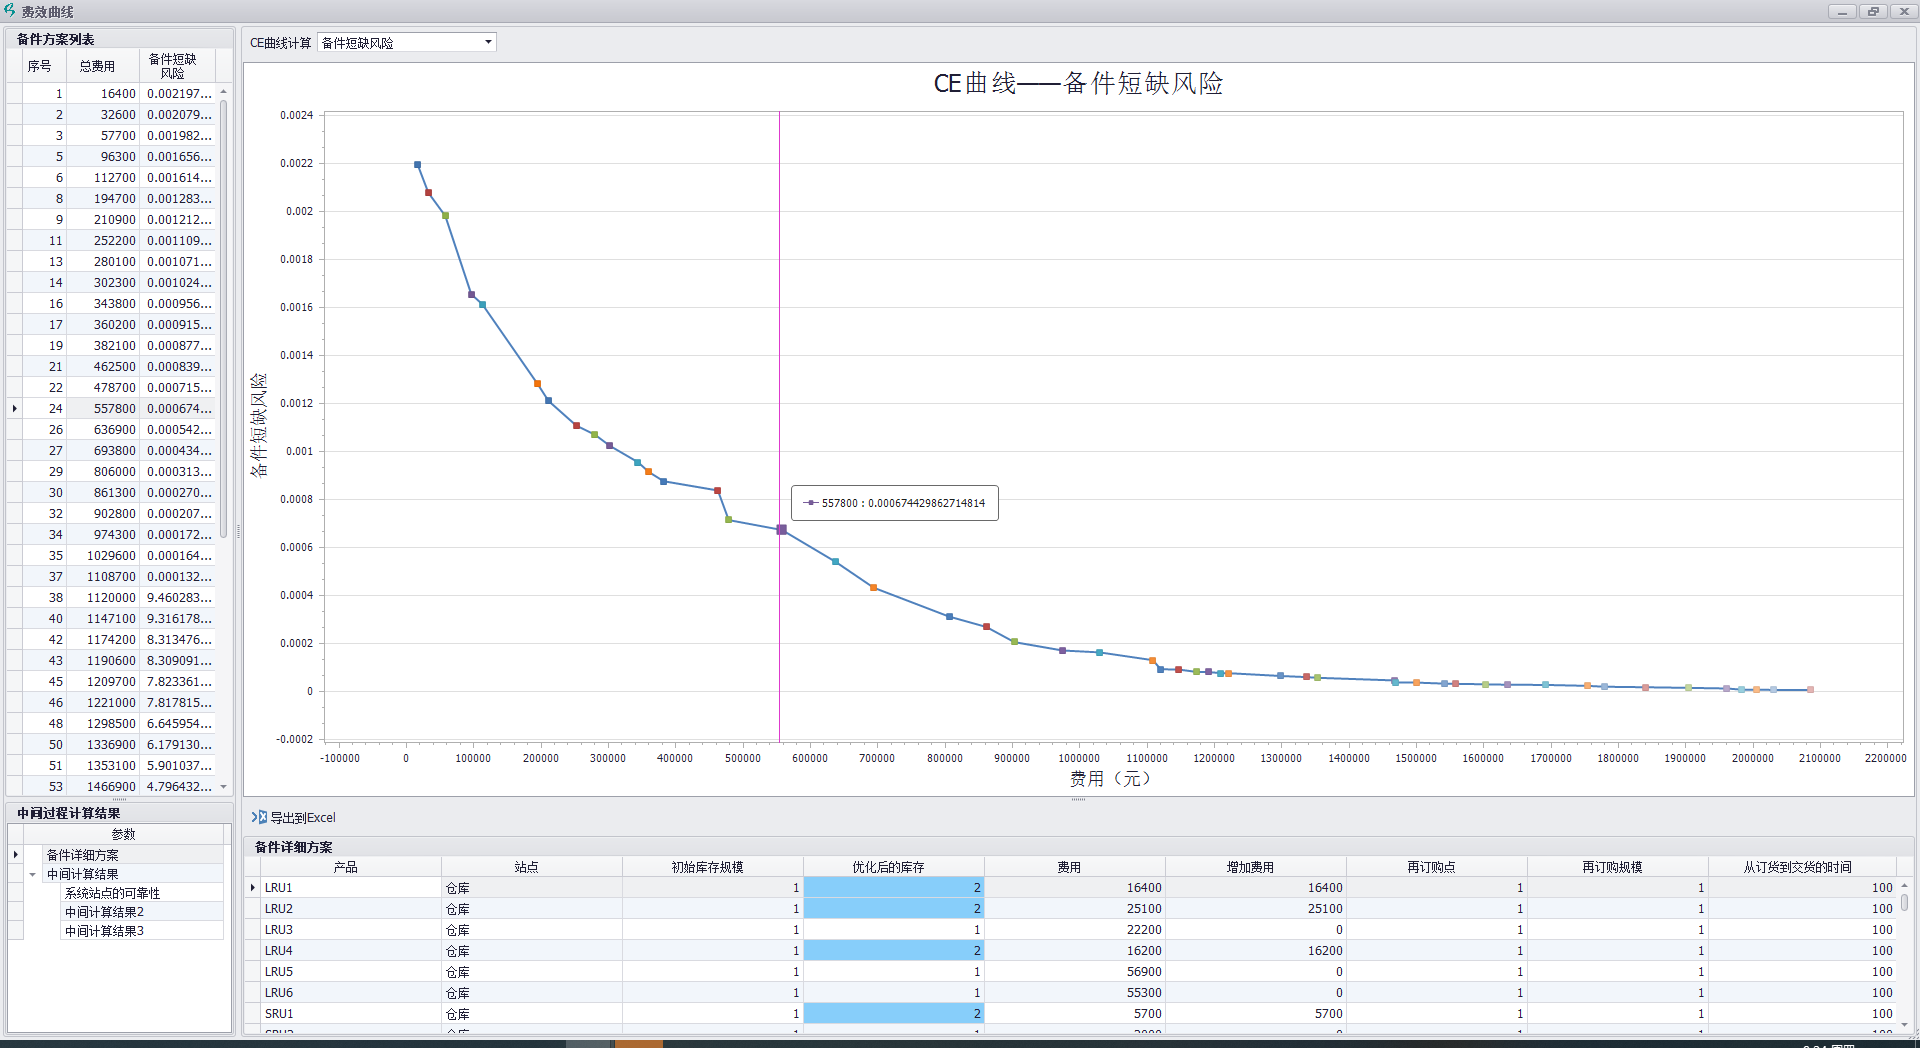The image size is (1920, 1048).
Task: Click the scroll-up arrow of 备件方案列表
Action: click(224, 92)
